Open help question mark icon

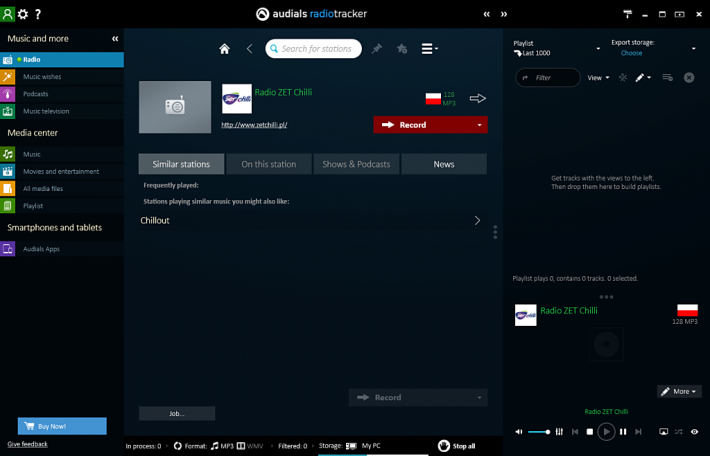(x=38, y=14)
